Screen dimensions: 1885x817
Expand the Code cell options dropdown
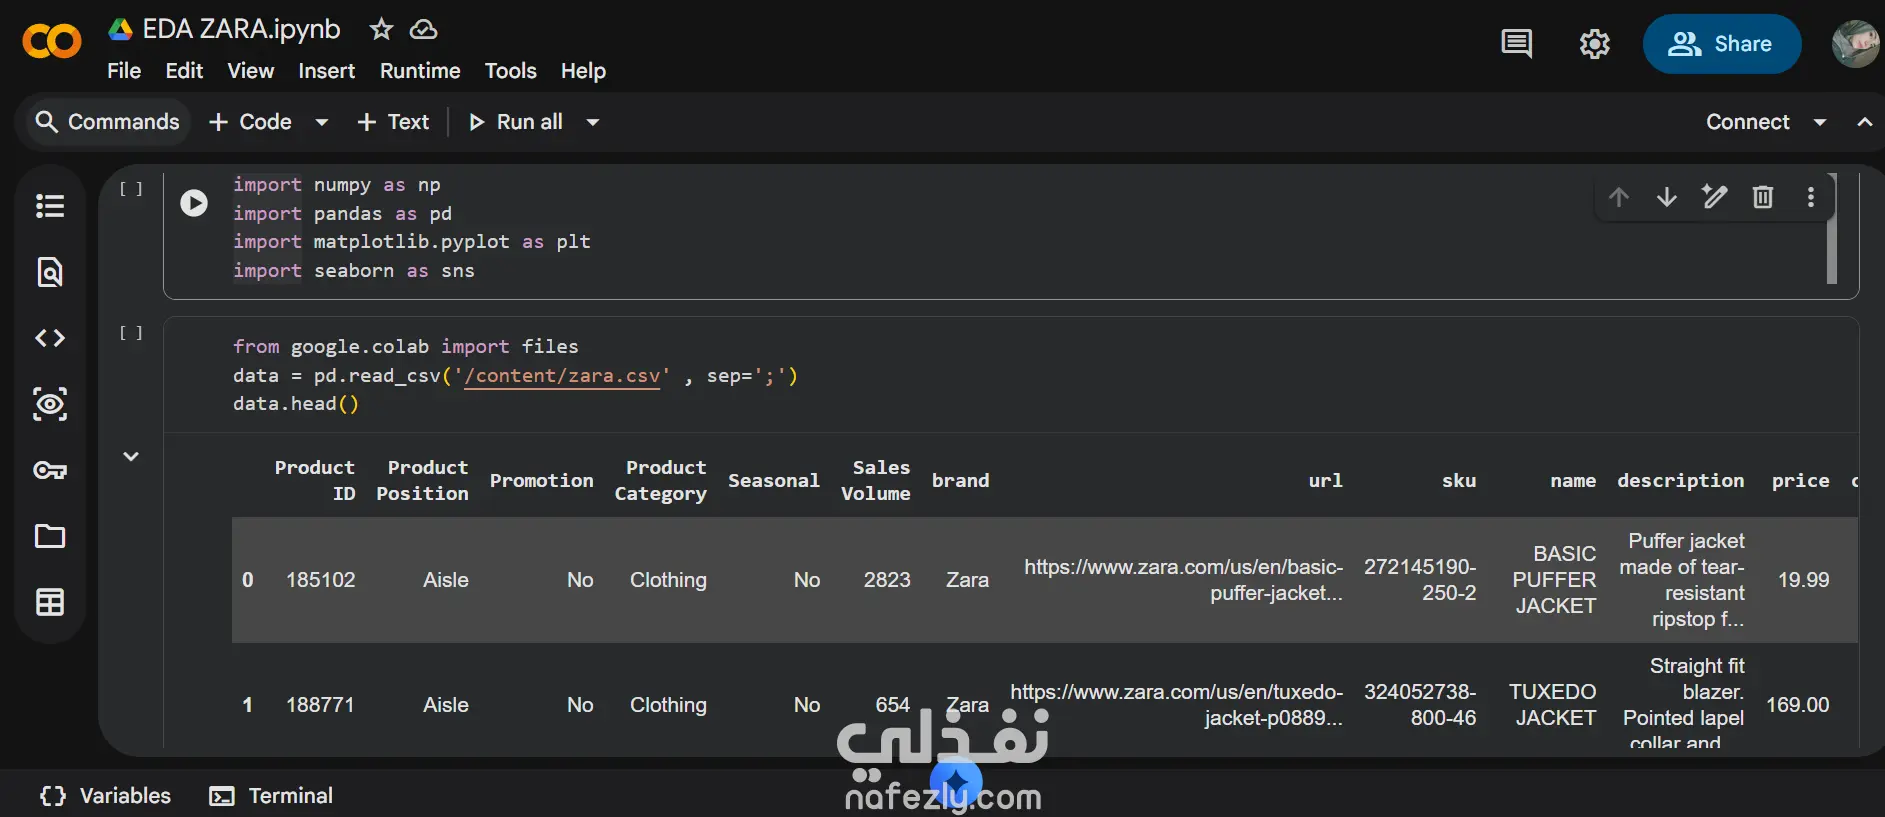coord(322,122)
